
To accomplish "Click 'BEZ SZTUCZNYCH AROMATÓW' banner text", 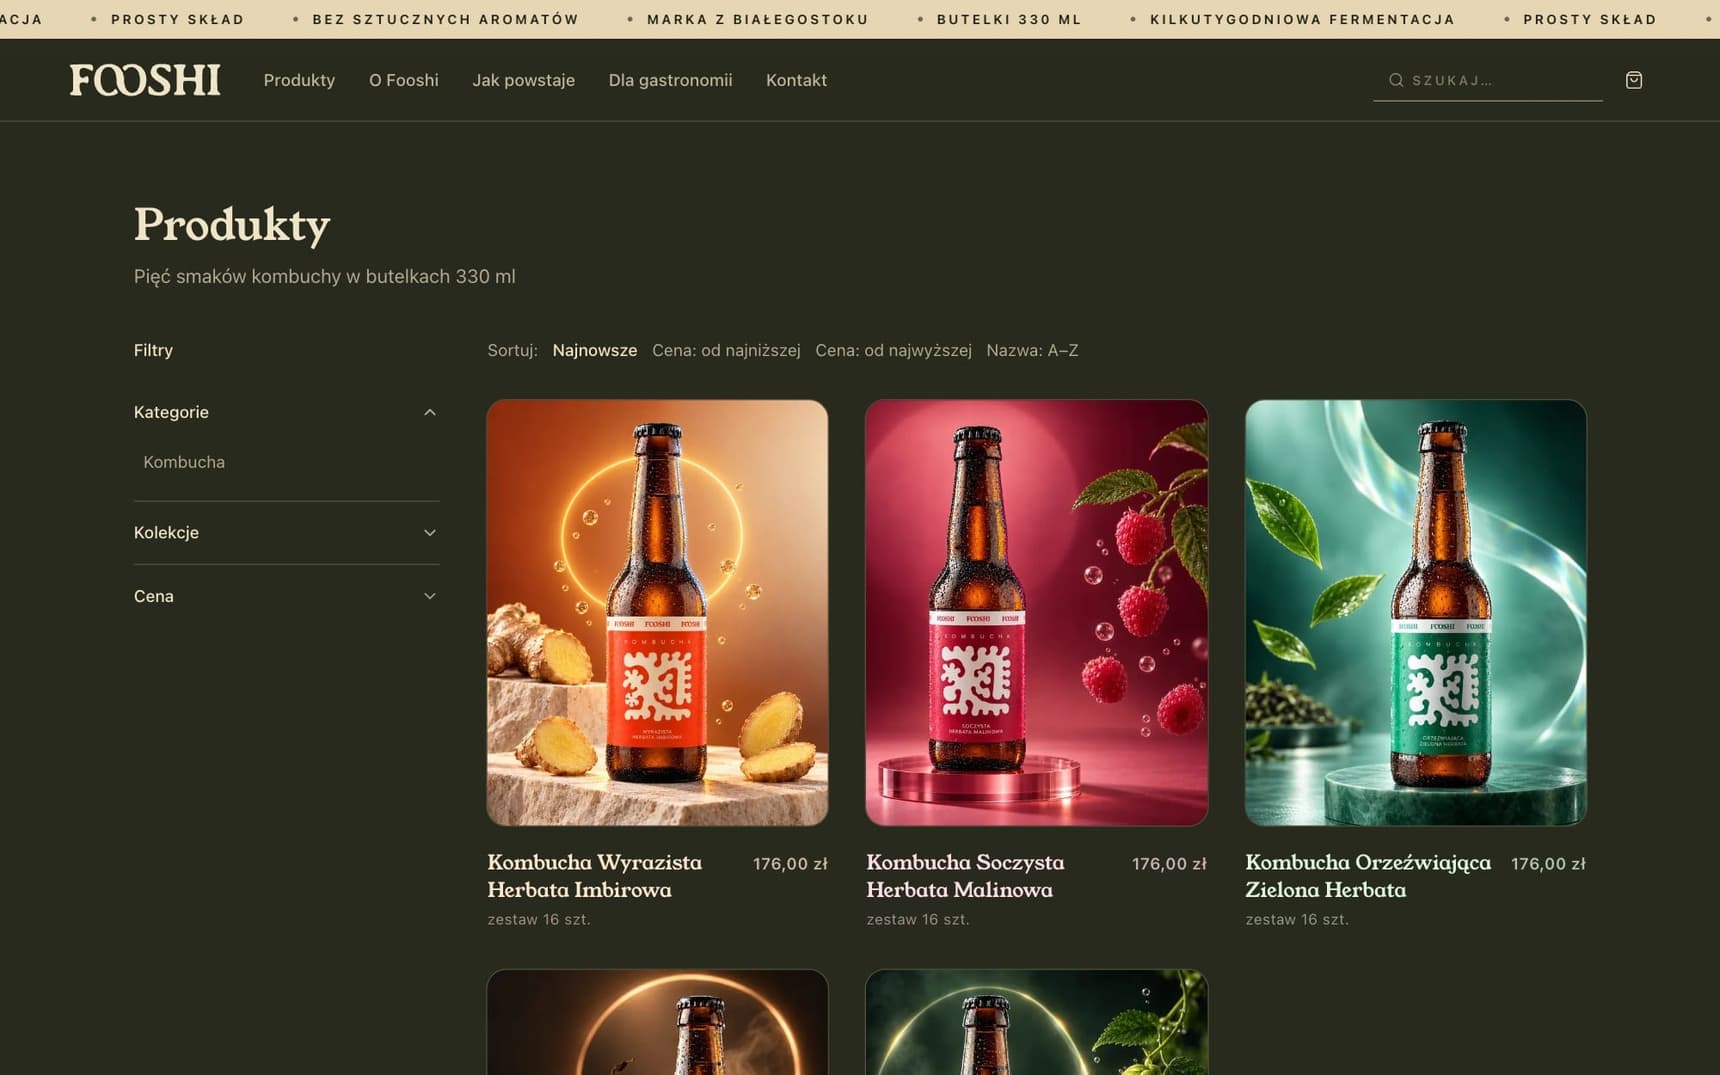I will (445, 19).
